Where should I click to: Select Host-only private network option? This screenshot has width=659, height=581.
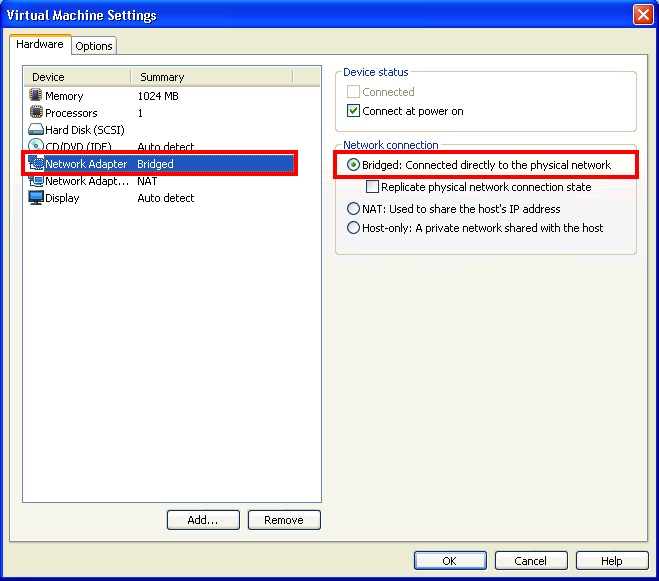pos(353,228)
